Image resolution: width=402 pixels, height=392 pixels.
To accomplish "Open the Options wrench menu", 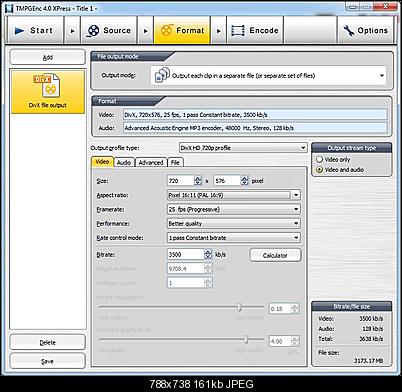I will point(366,30).
